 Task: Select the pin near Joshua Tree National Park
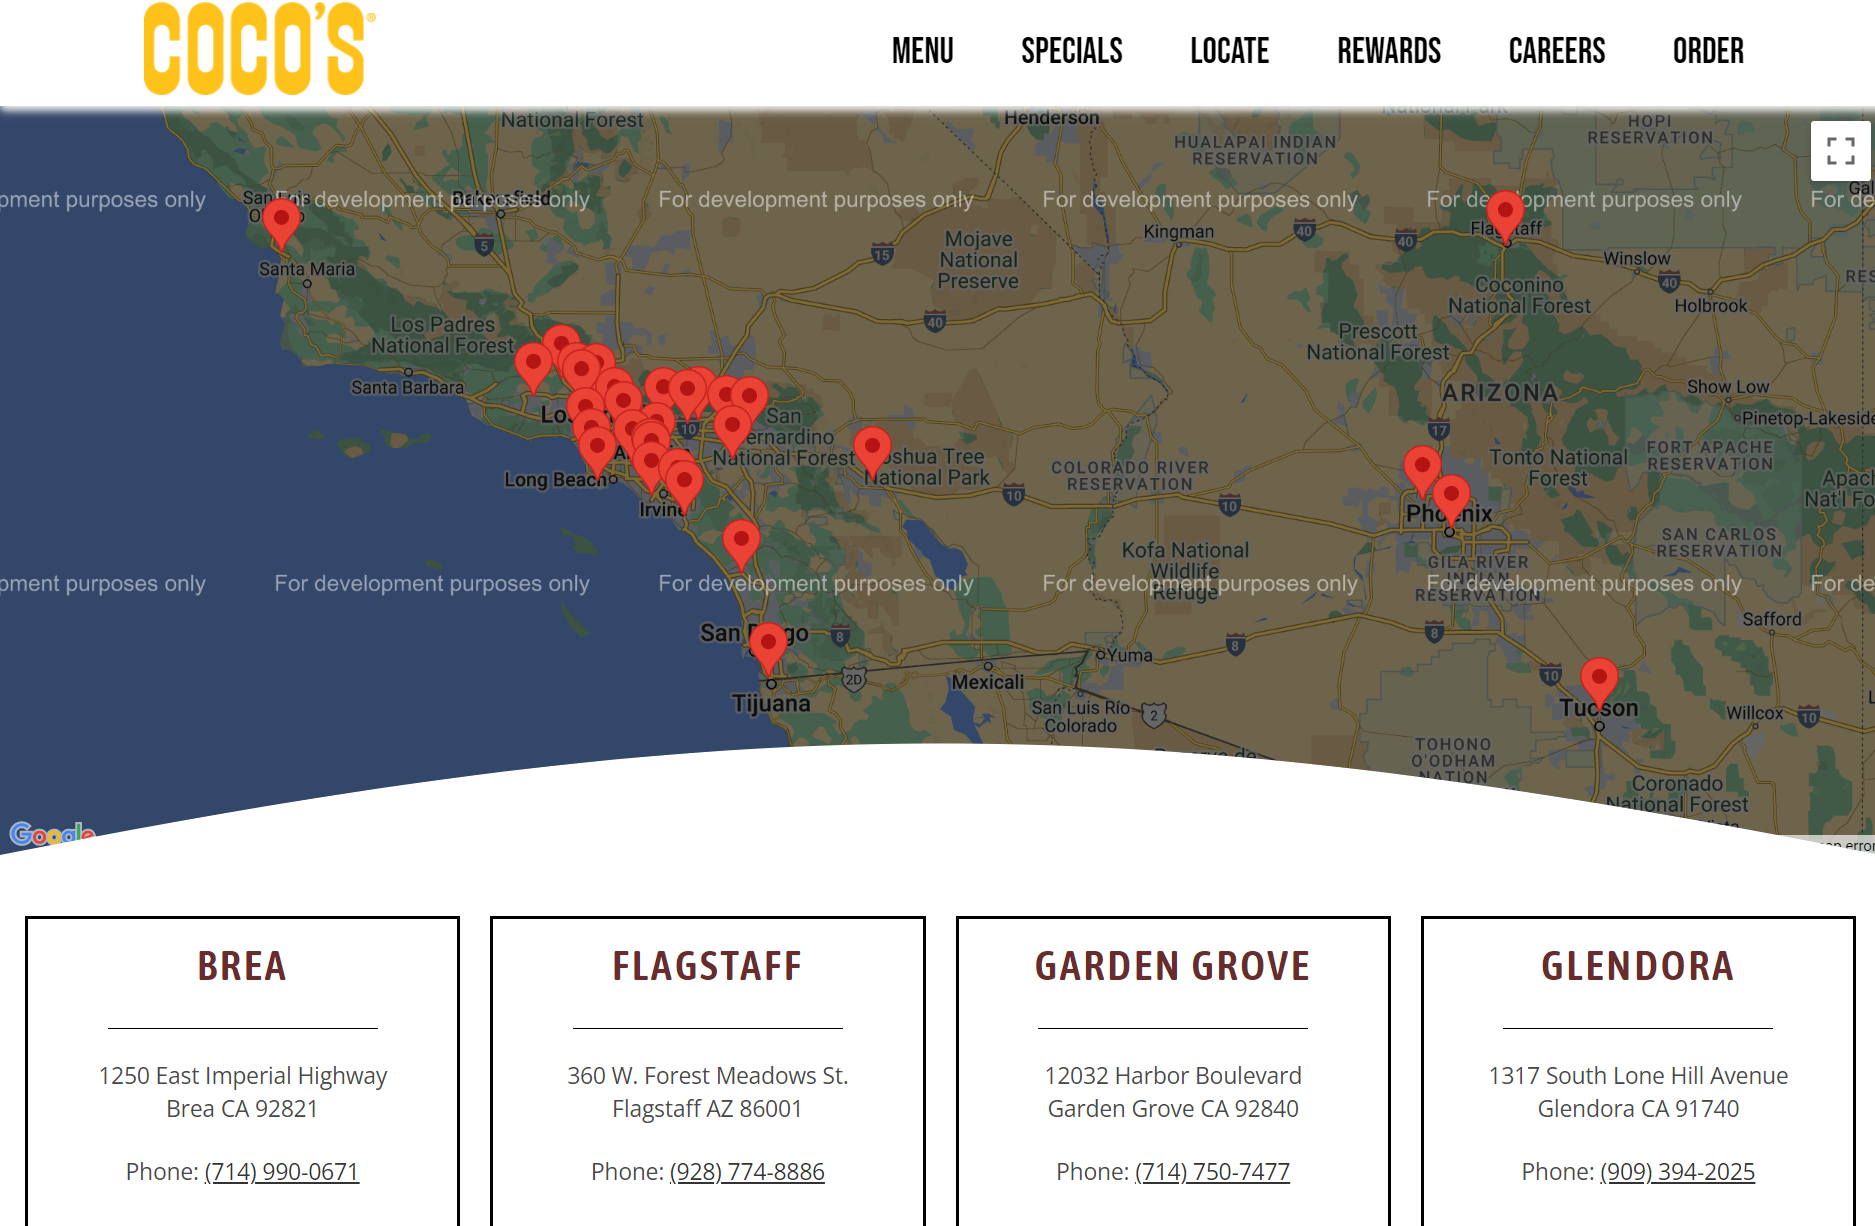tap(872, 453)
